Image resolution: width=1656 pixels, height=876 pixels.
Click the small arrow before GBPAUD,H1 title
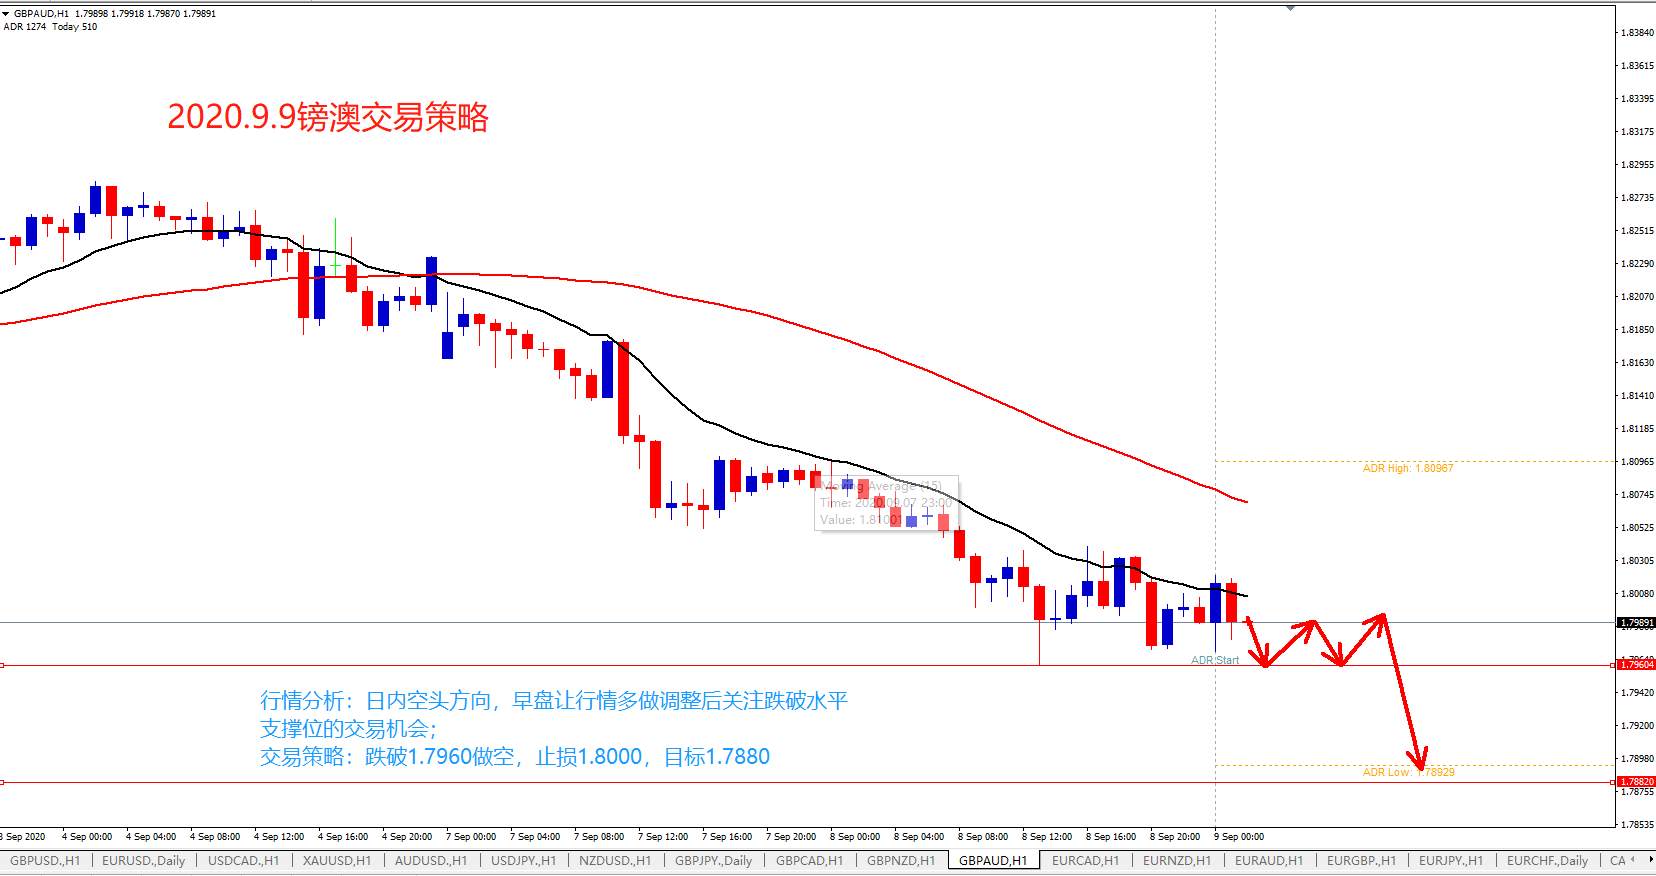click(7, 14)
